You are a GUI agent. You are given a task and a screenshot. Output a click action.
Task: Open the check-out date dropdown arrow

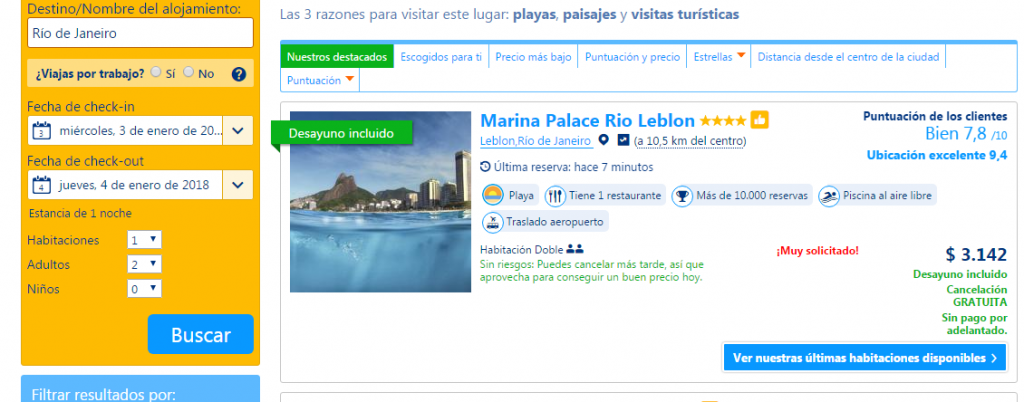click(x=238, y=184)
